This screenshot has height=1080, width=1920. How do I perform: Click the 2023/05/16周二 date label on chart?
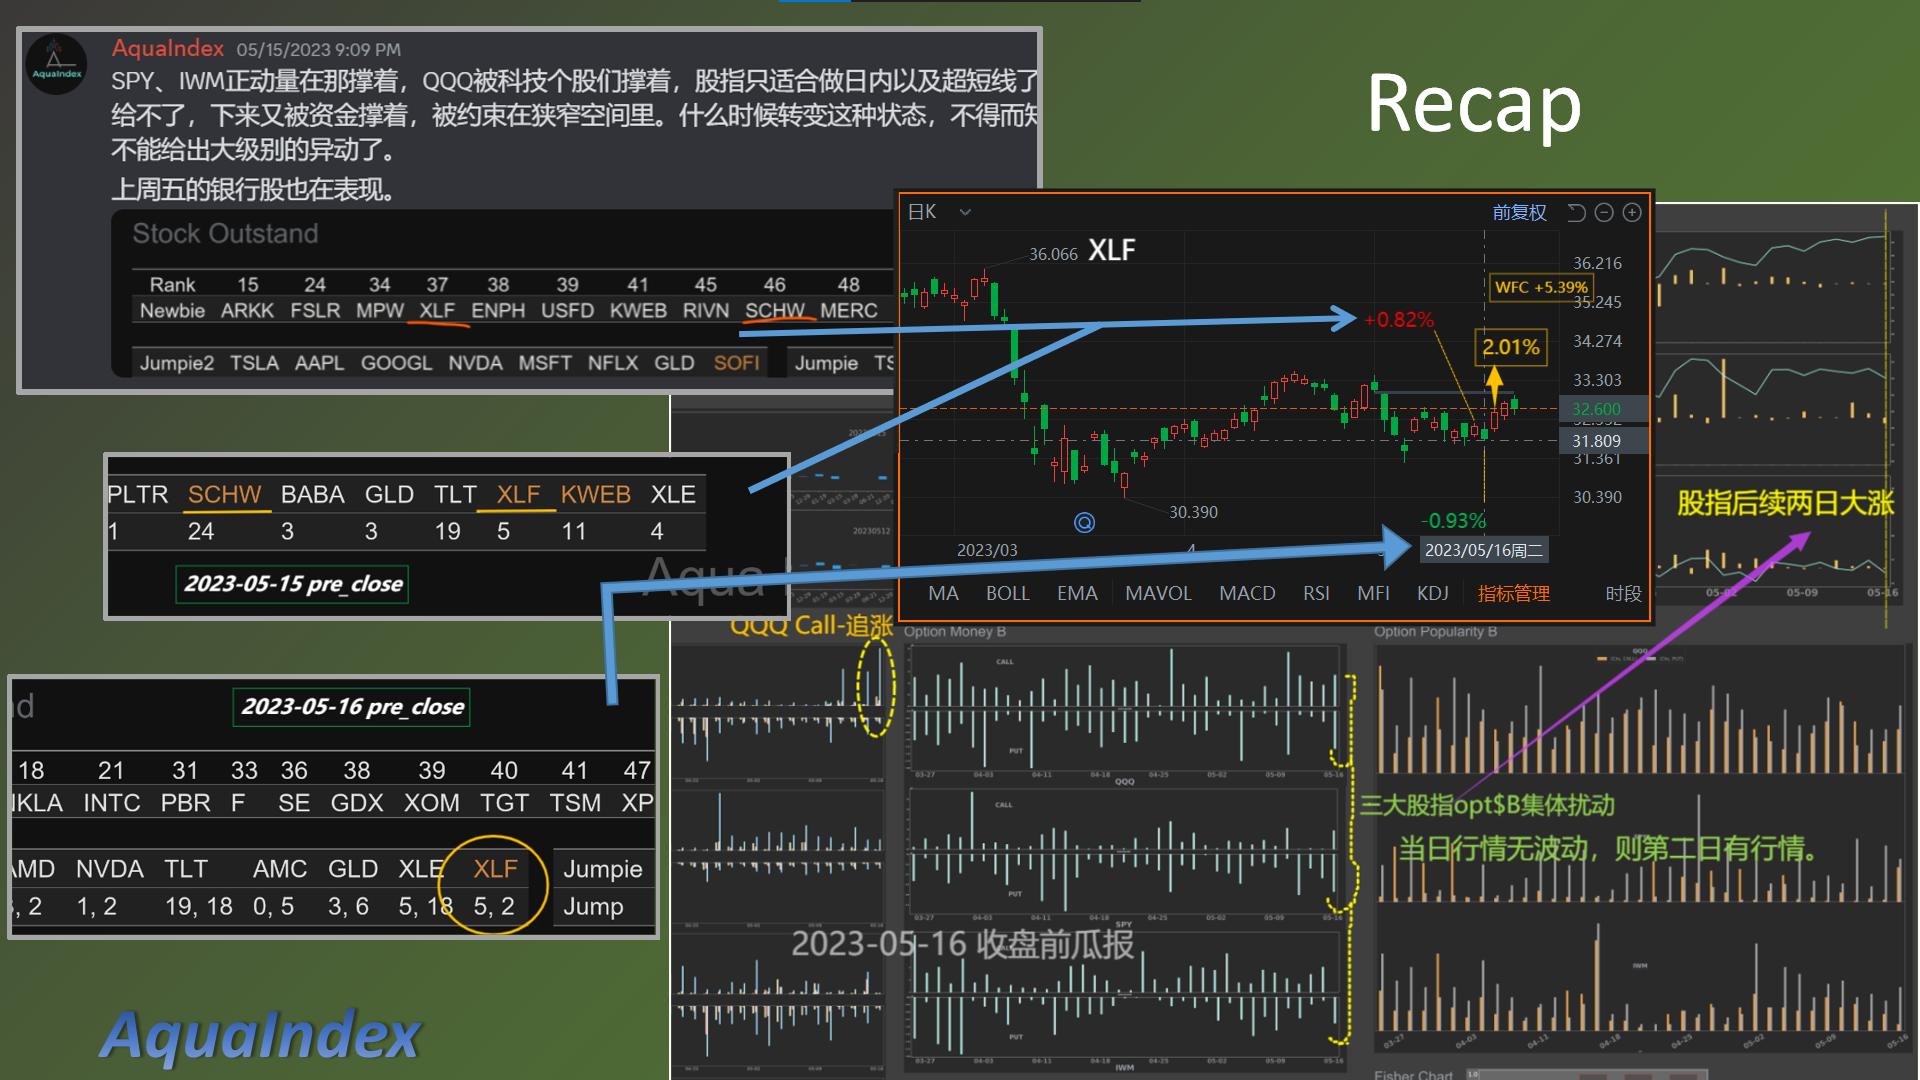[x=1483, y=550]
